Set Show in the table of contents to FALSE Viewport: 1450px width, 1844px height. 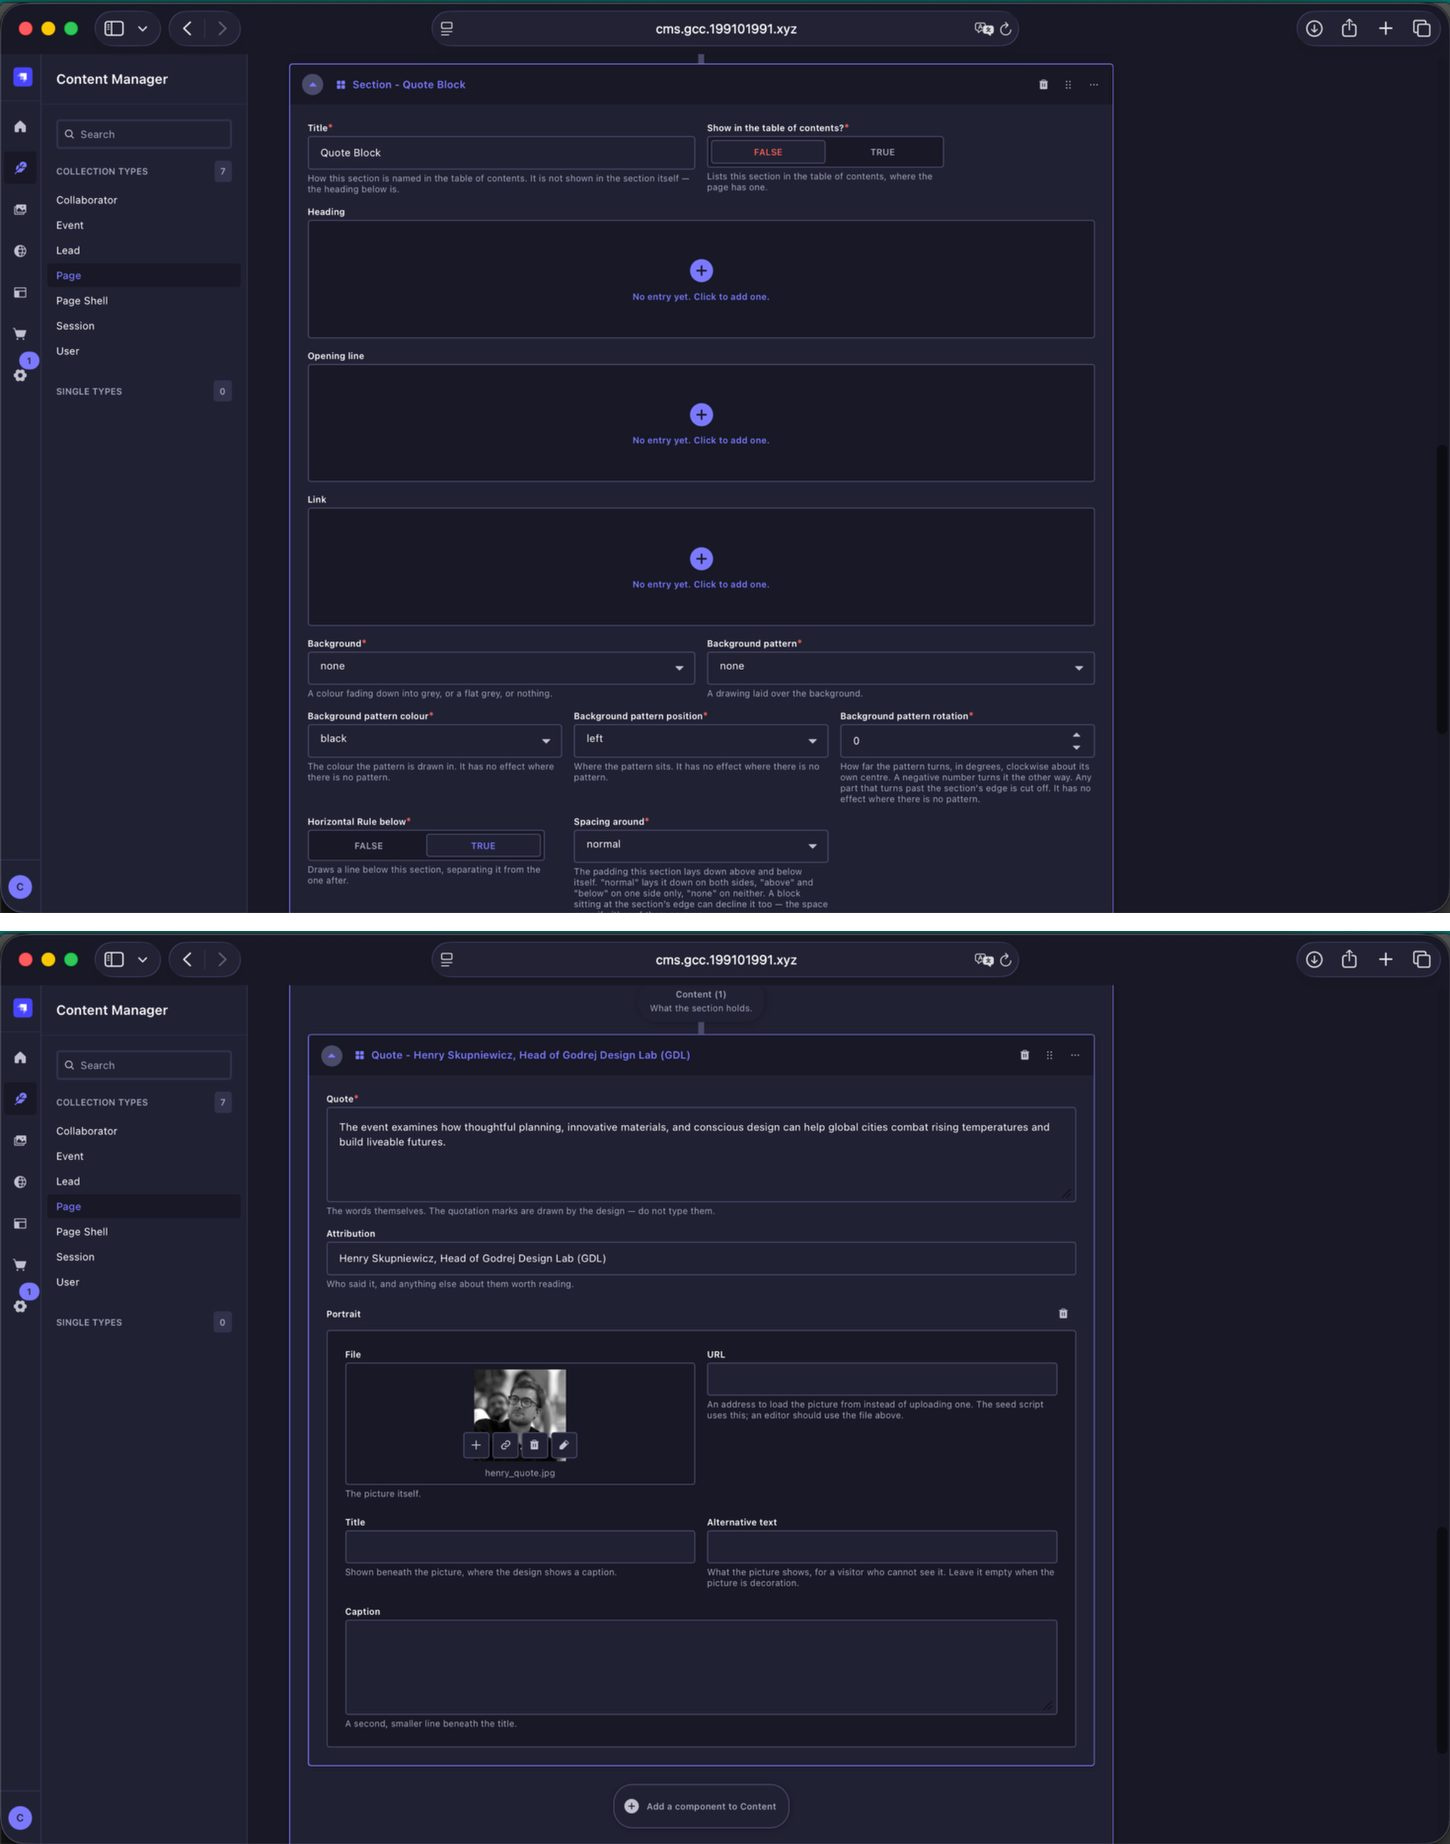(768, 152)
